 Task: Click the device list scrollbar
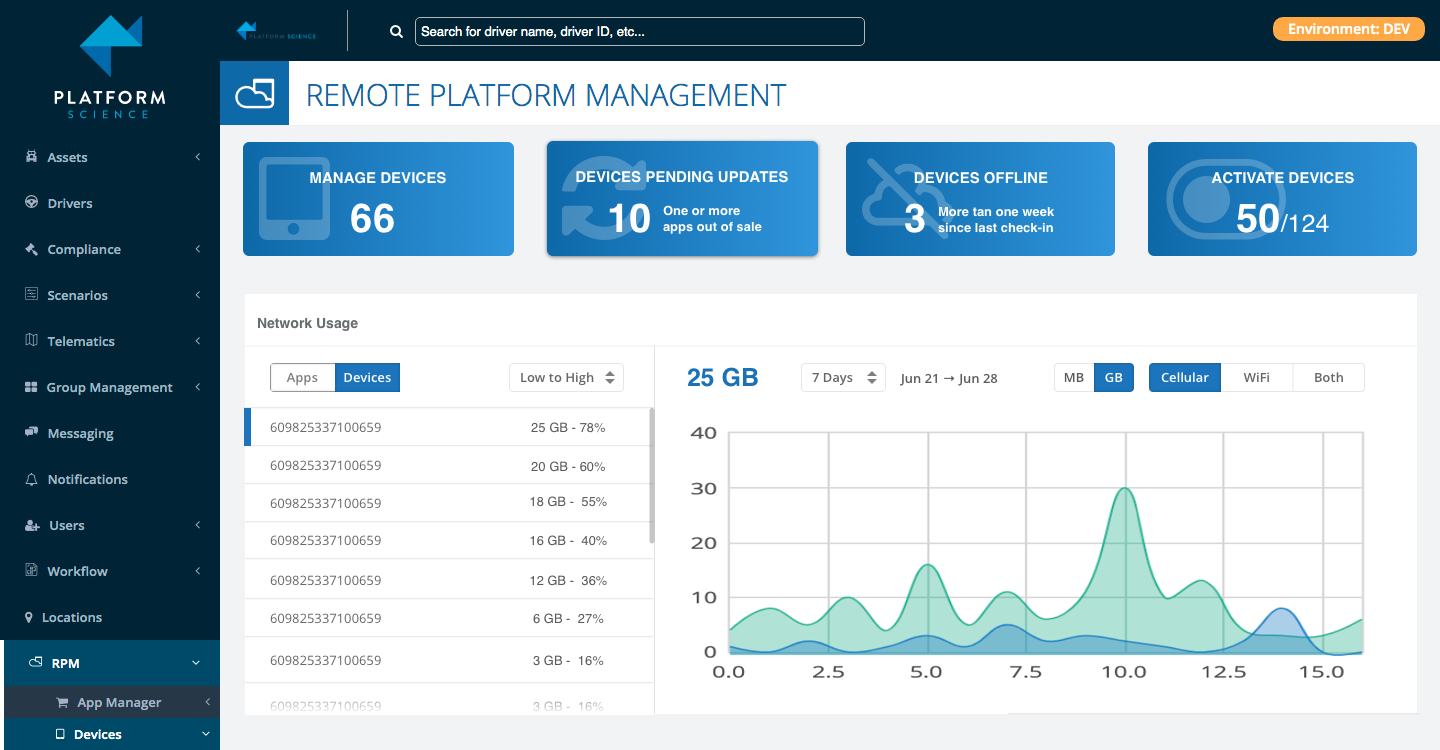tap(652, 475)
